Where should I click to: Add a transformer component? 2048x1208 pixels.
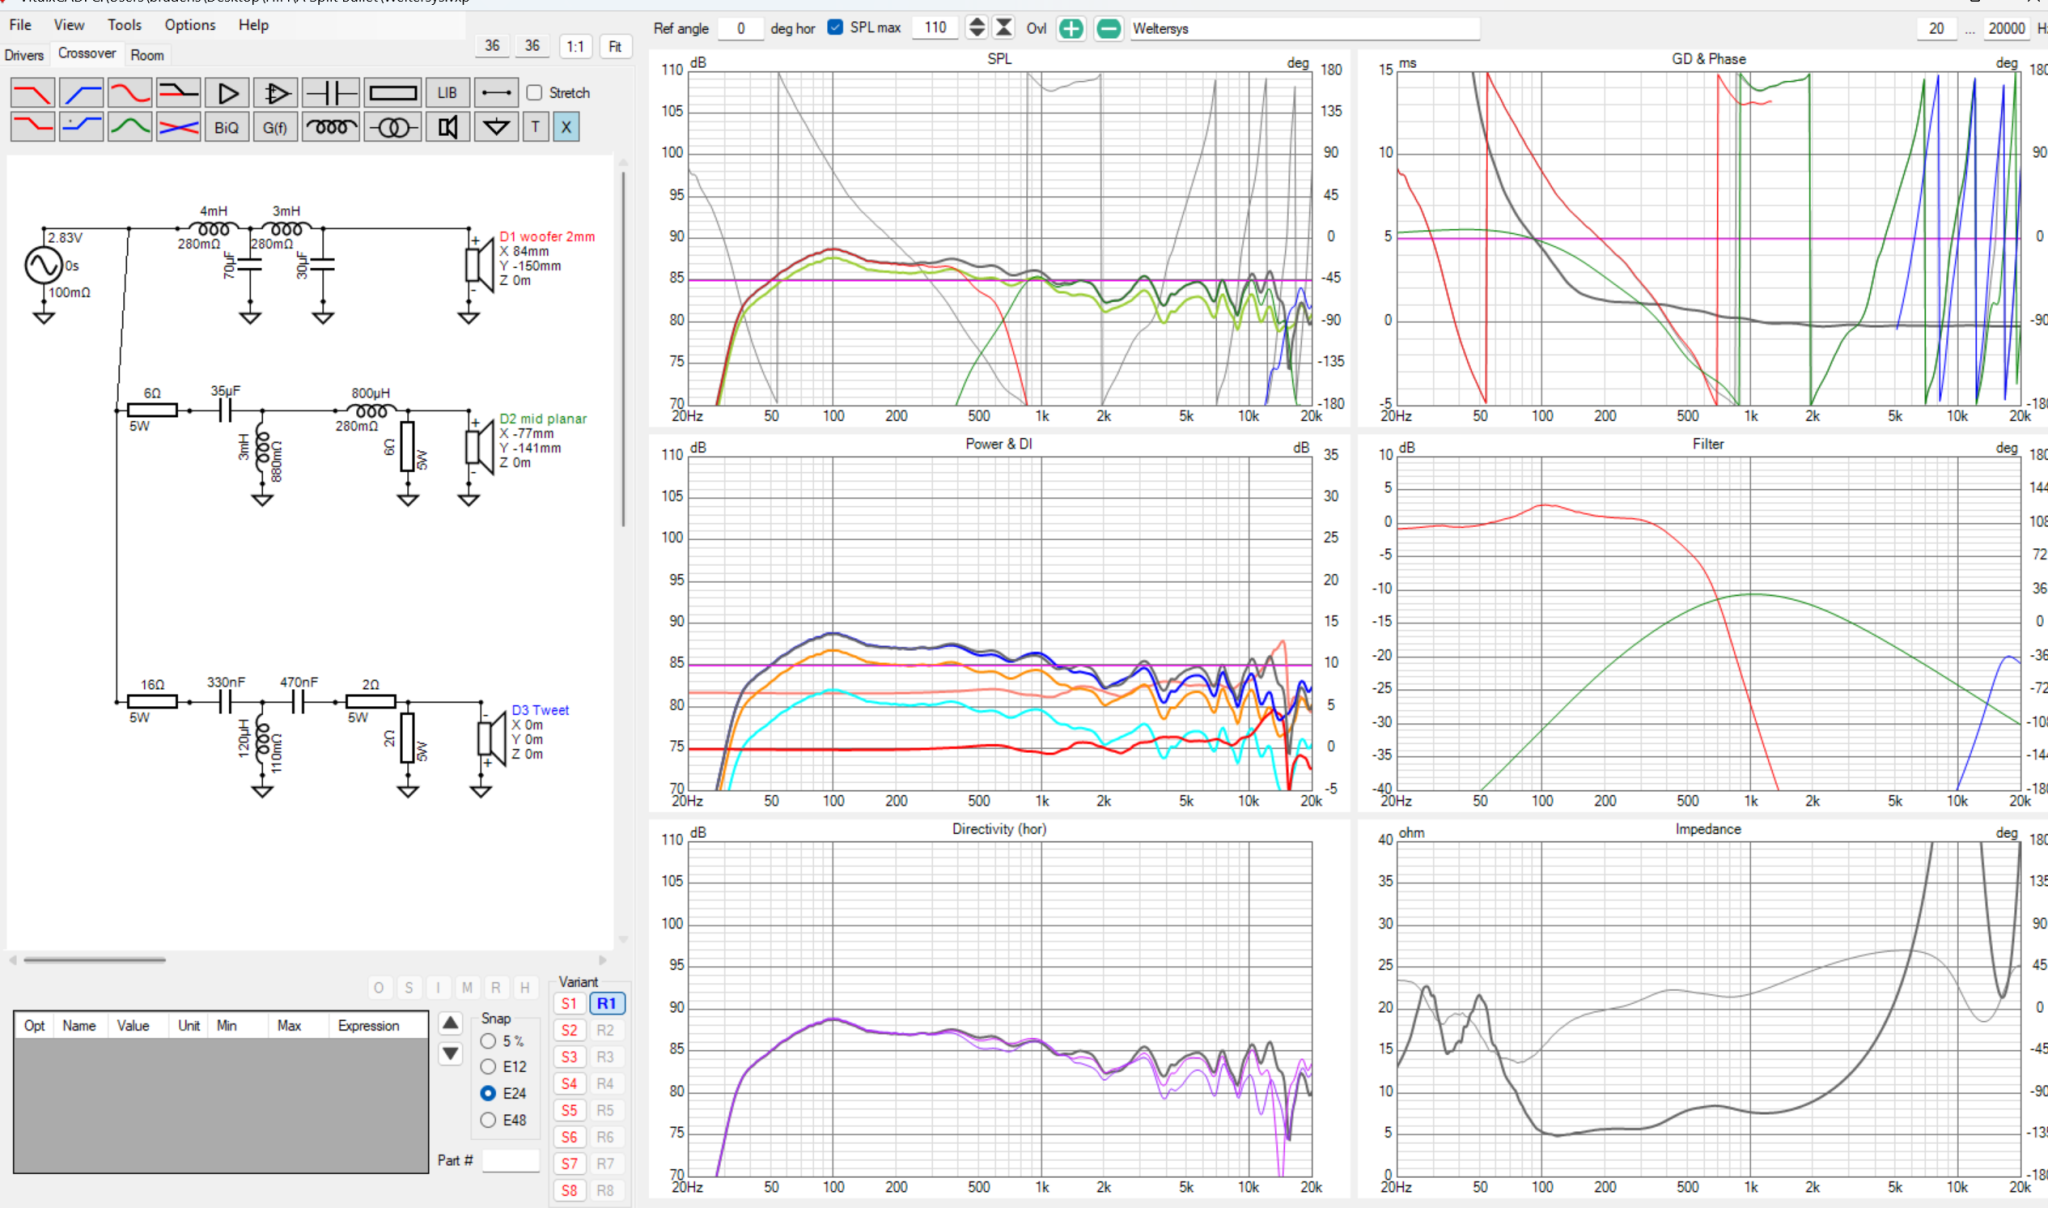[392, 127]
